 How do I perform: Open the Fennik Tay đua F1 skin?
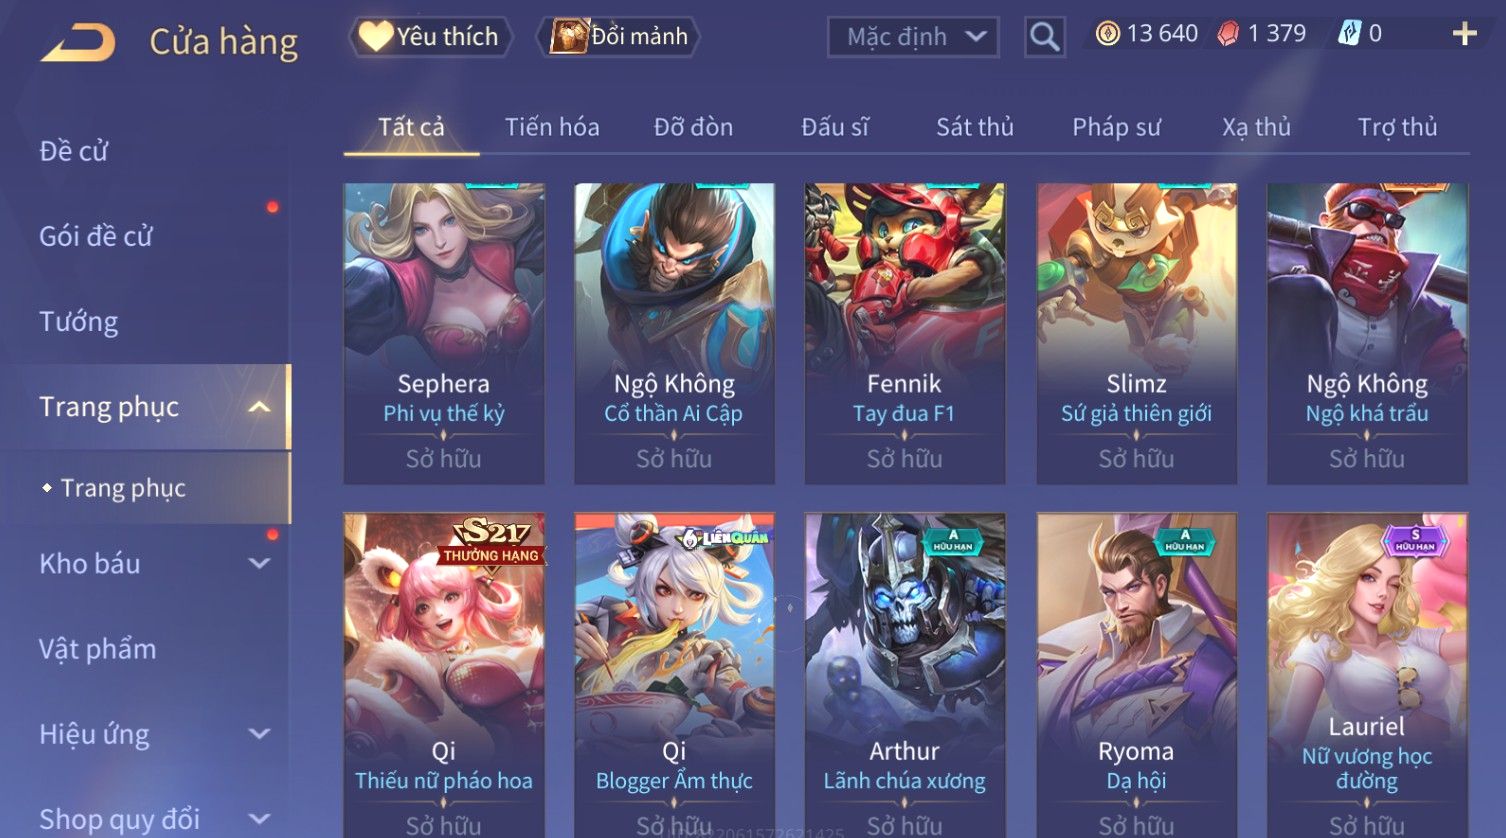[x=905, y=334]
